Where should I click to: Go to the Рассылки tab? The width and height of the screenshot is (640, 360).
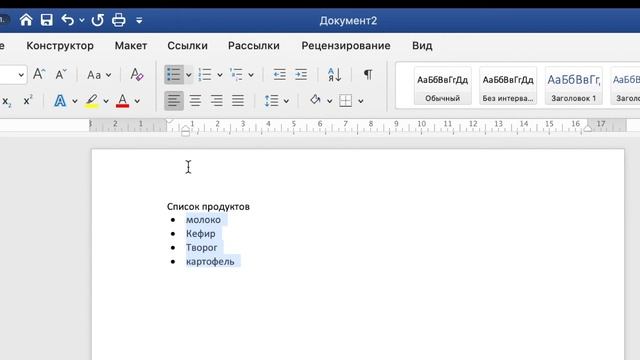253,46
